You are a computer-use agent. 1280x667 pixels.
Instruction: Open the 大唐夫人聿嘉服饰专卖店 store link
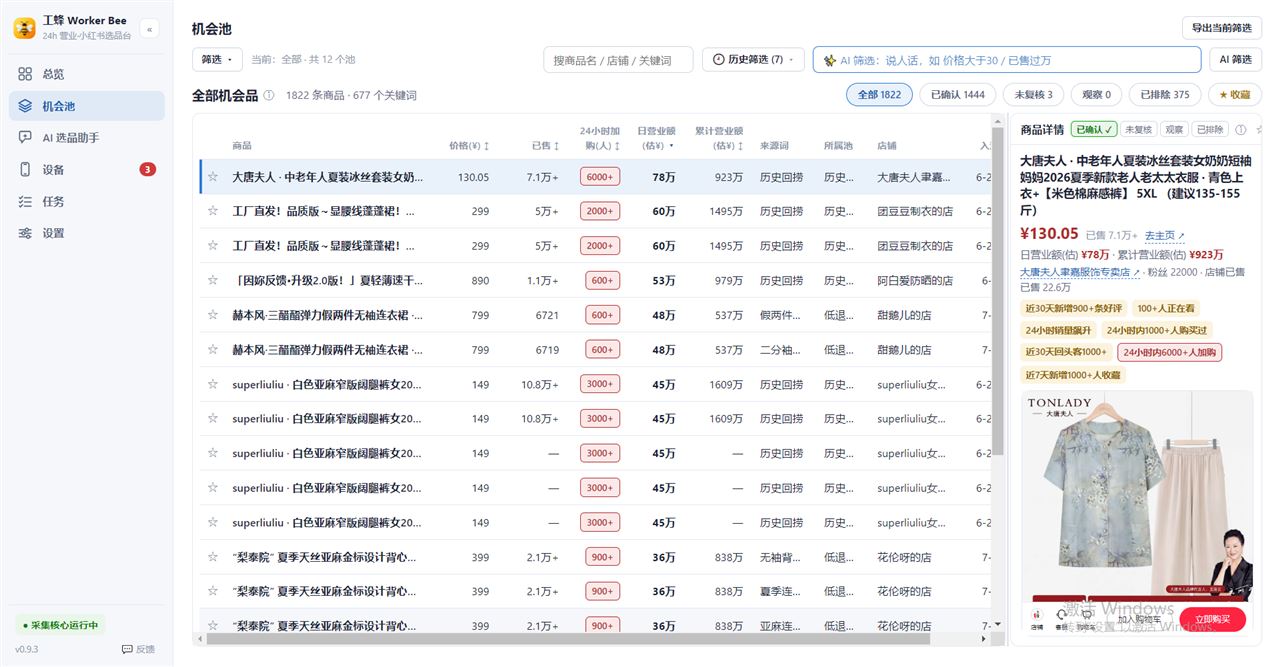1079,272
